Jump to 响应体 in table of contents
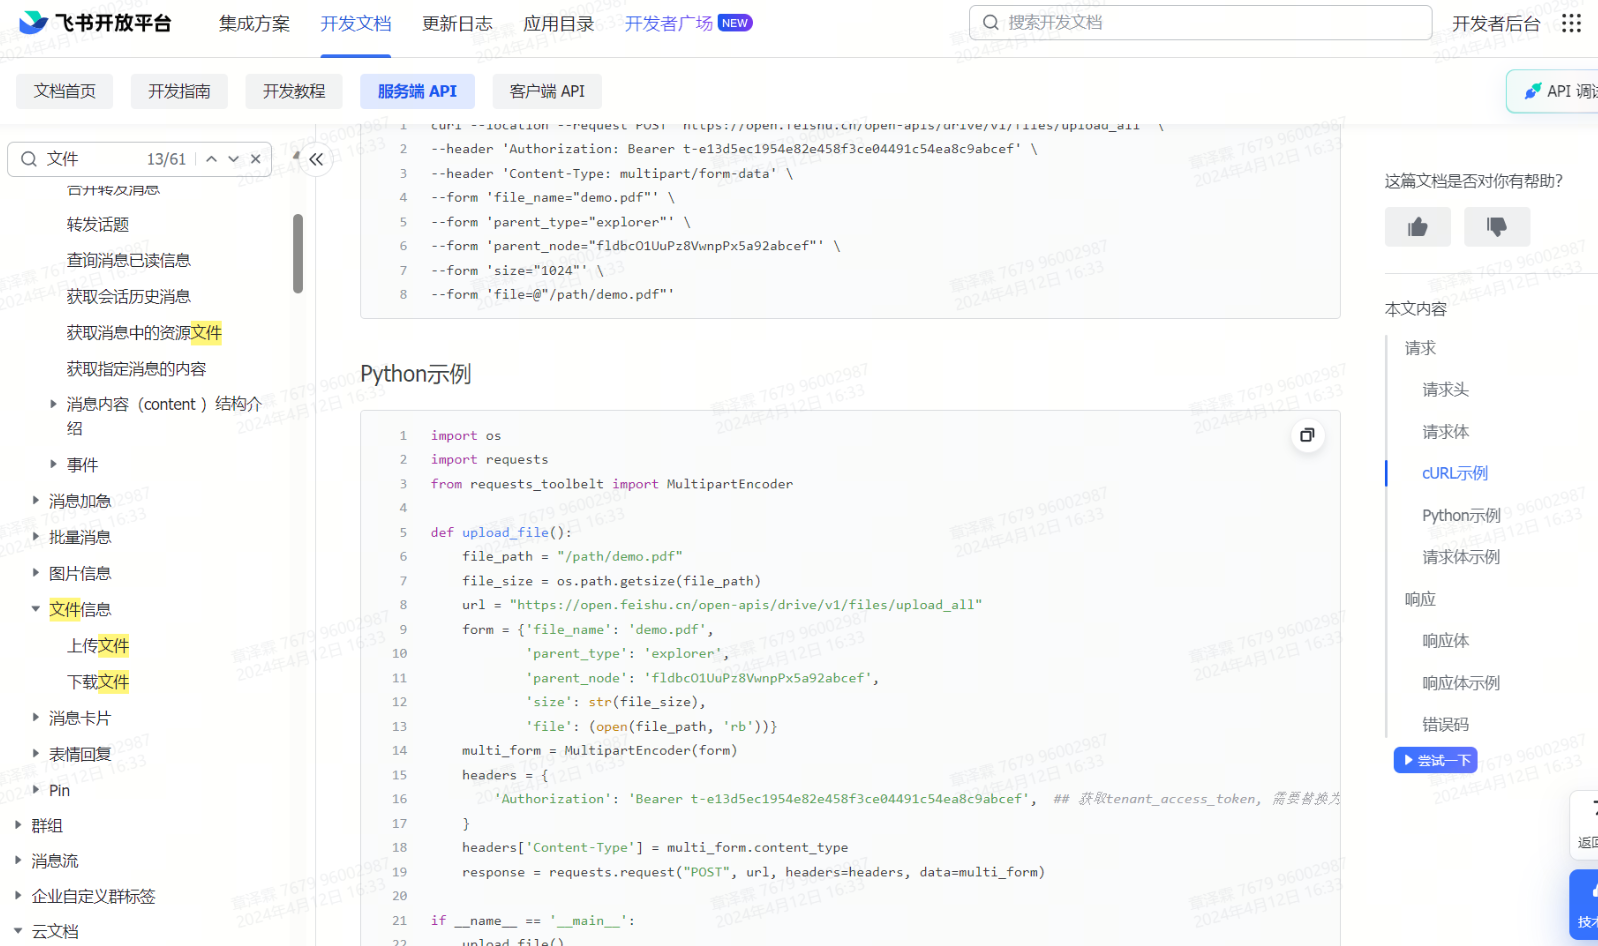 (x=1445, y=640)
